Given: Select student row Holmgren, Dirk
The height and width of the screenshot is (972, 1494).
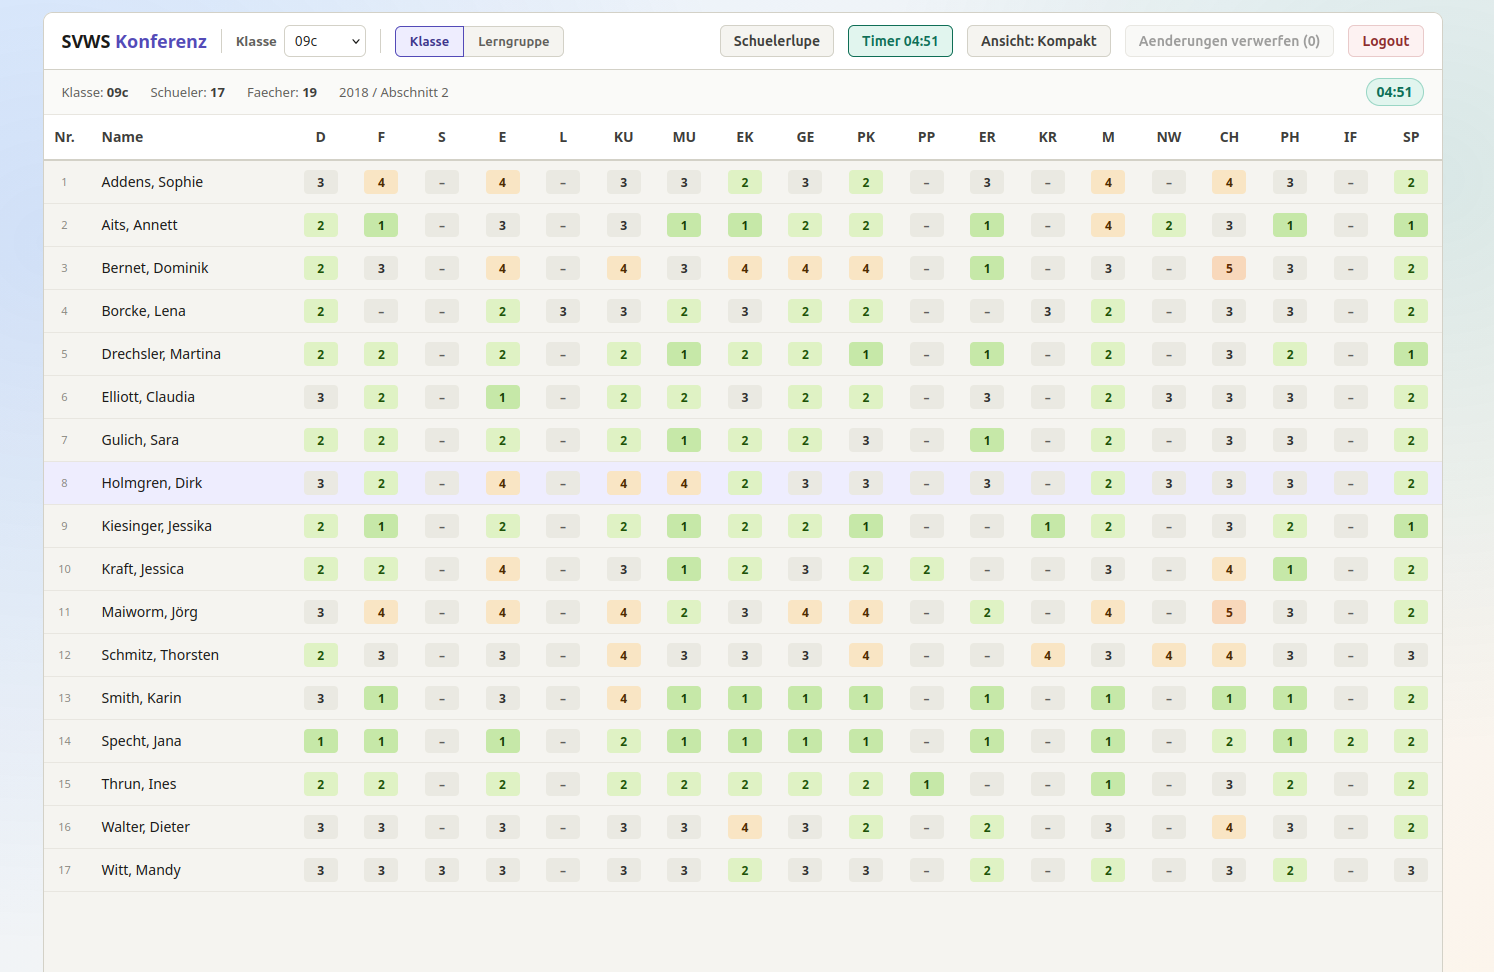Looking at the screenshot, I should [152, 483].
